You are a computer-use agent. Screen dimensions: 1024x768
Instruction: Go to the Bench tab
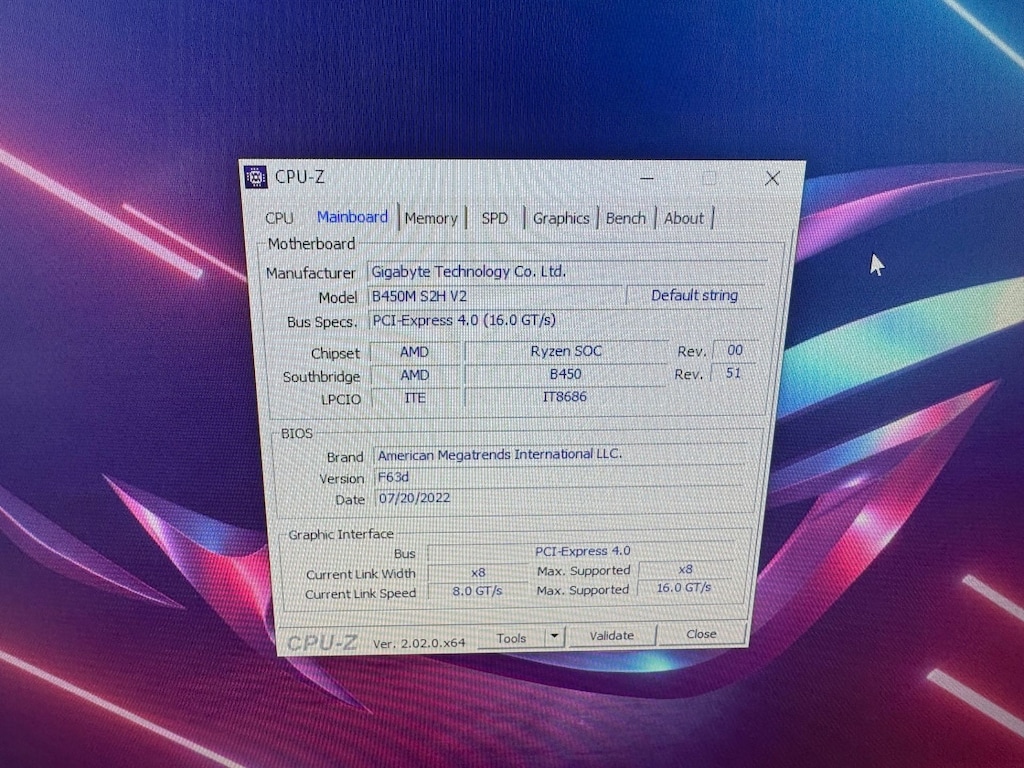tap(626, 218)
